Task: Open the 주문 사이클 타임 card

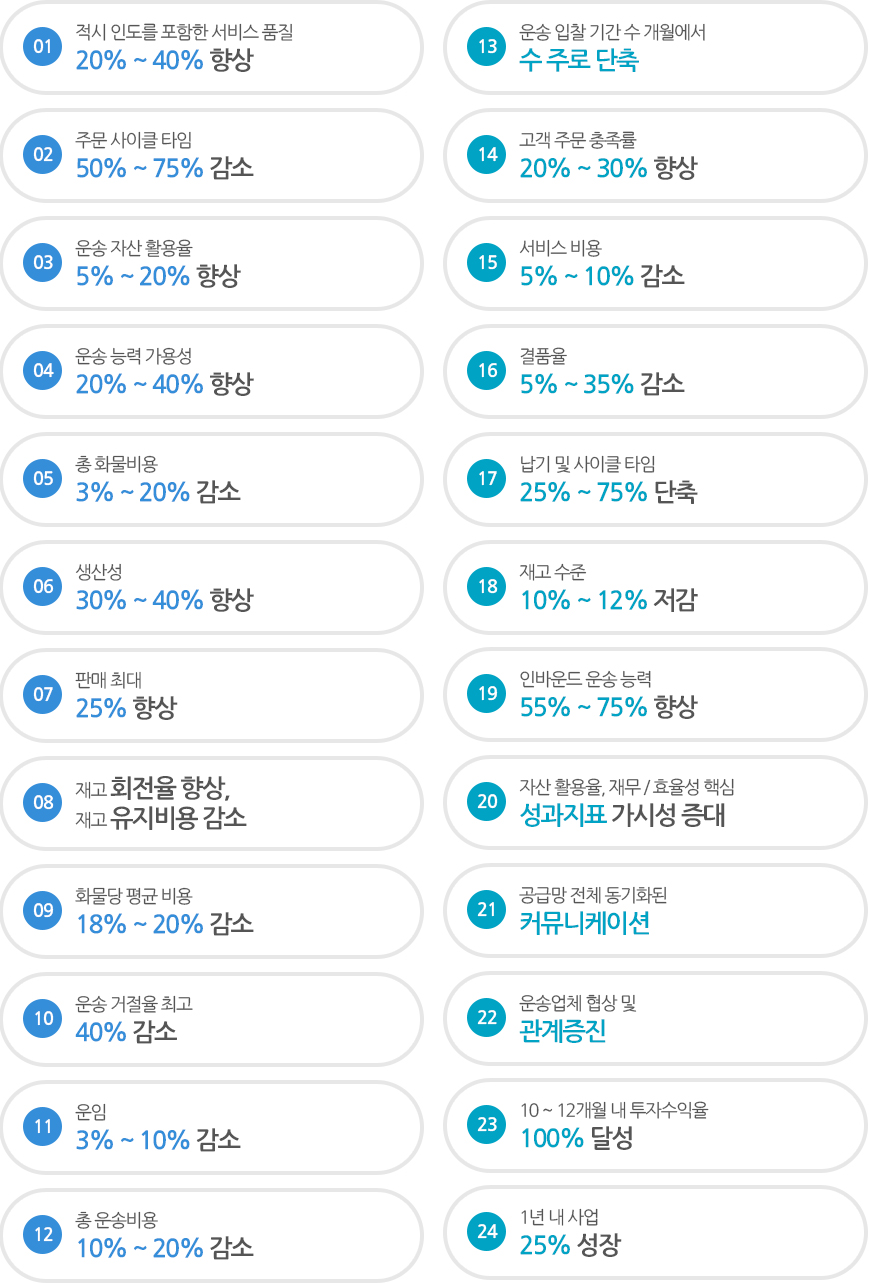Action: click(212, 155)
